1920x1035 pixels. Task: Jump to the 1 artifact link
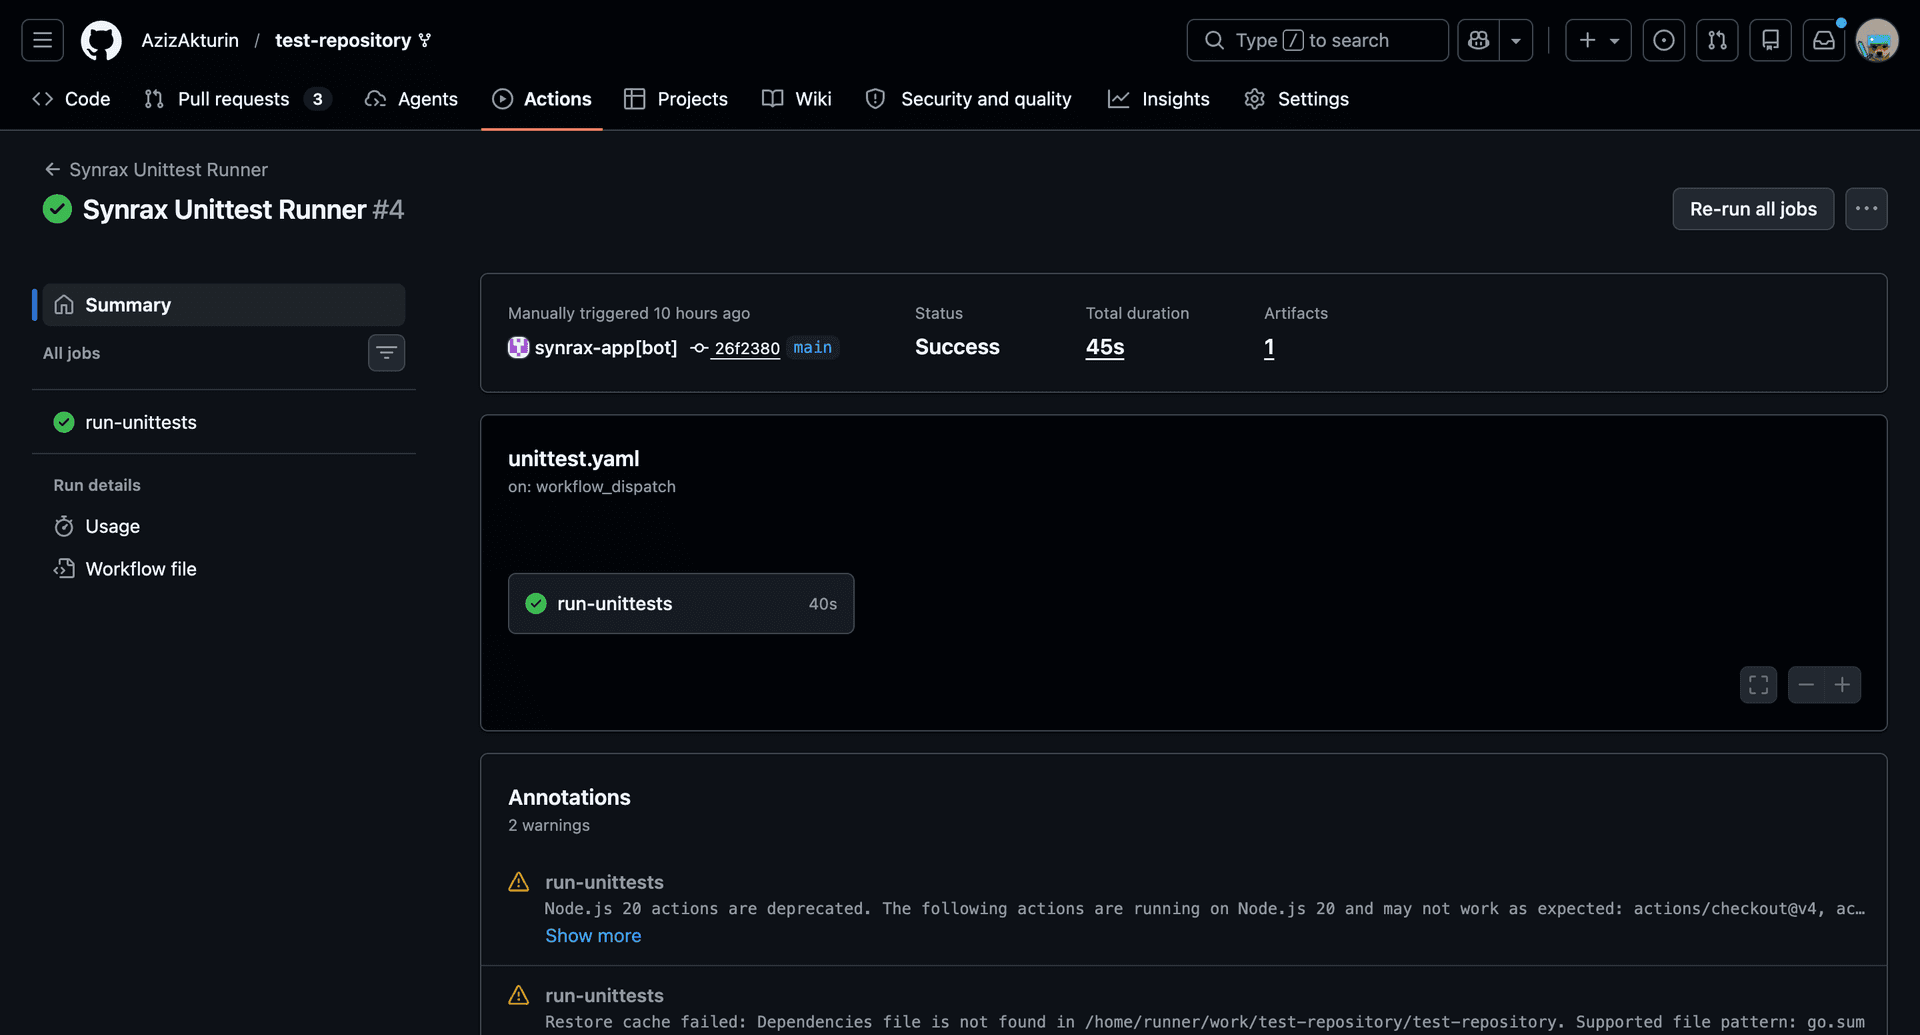[x=1269, y=347]
